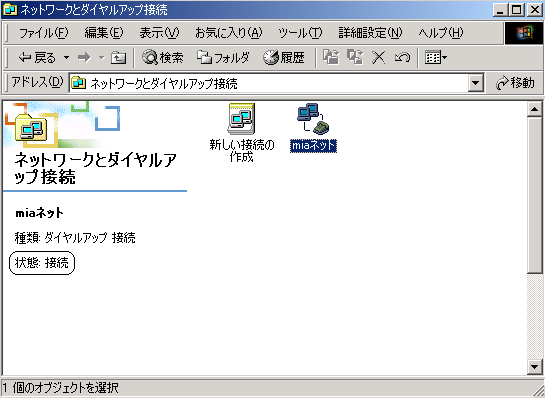545x398 pixels.
Task: Expand the address bar dropdown arrow
Action: (x=476, y=83)
